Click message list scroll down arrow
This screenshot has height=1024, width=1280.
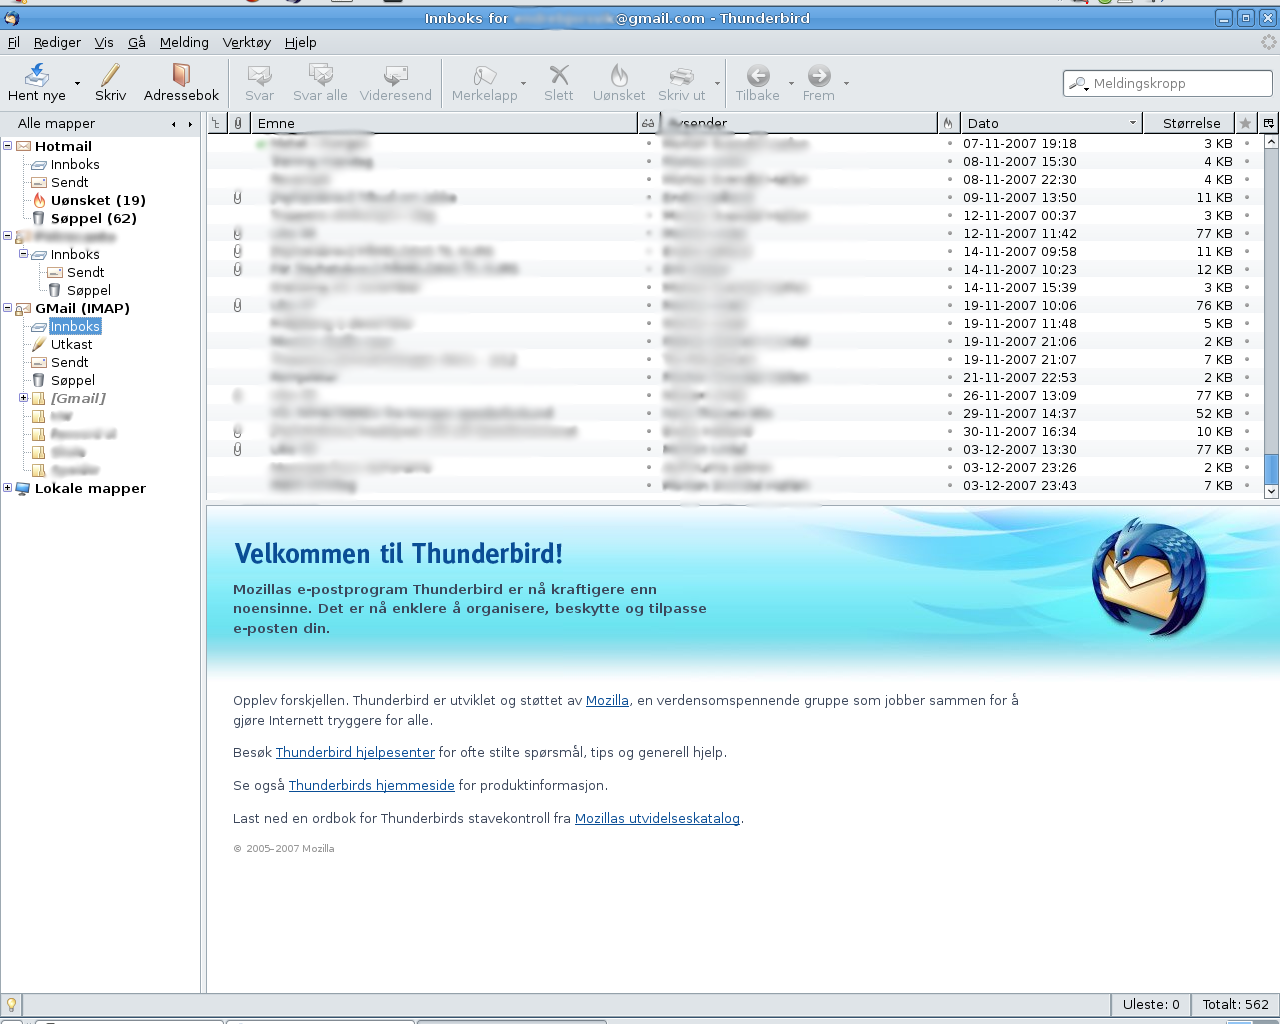pyautogui.click(x=1271, y=491)
